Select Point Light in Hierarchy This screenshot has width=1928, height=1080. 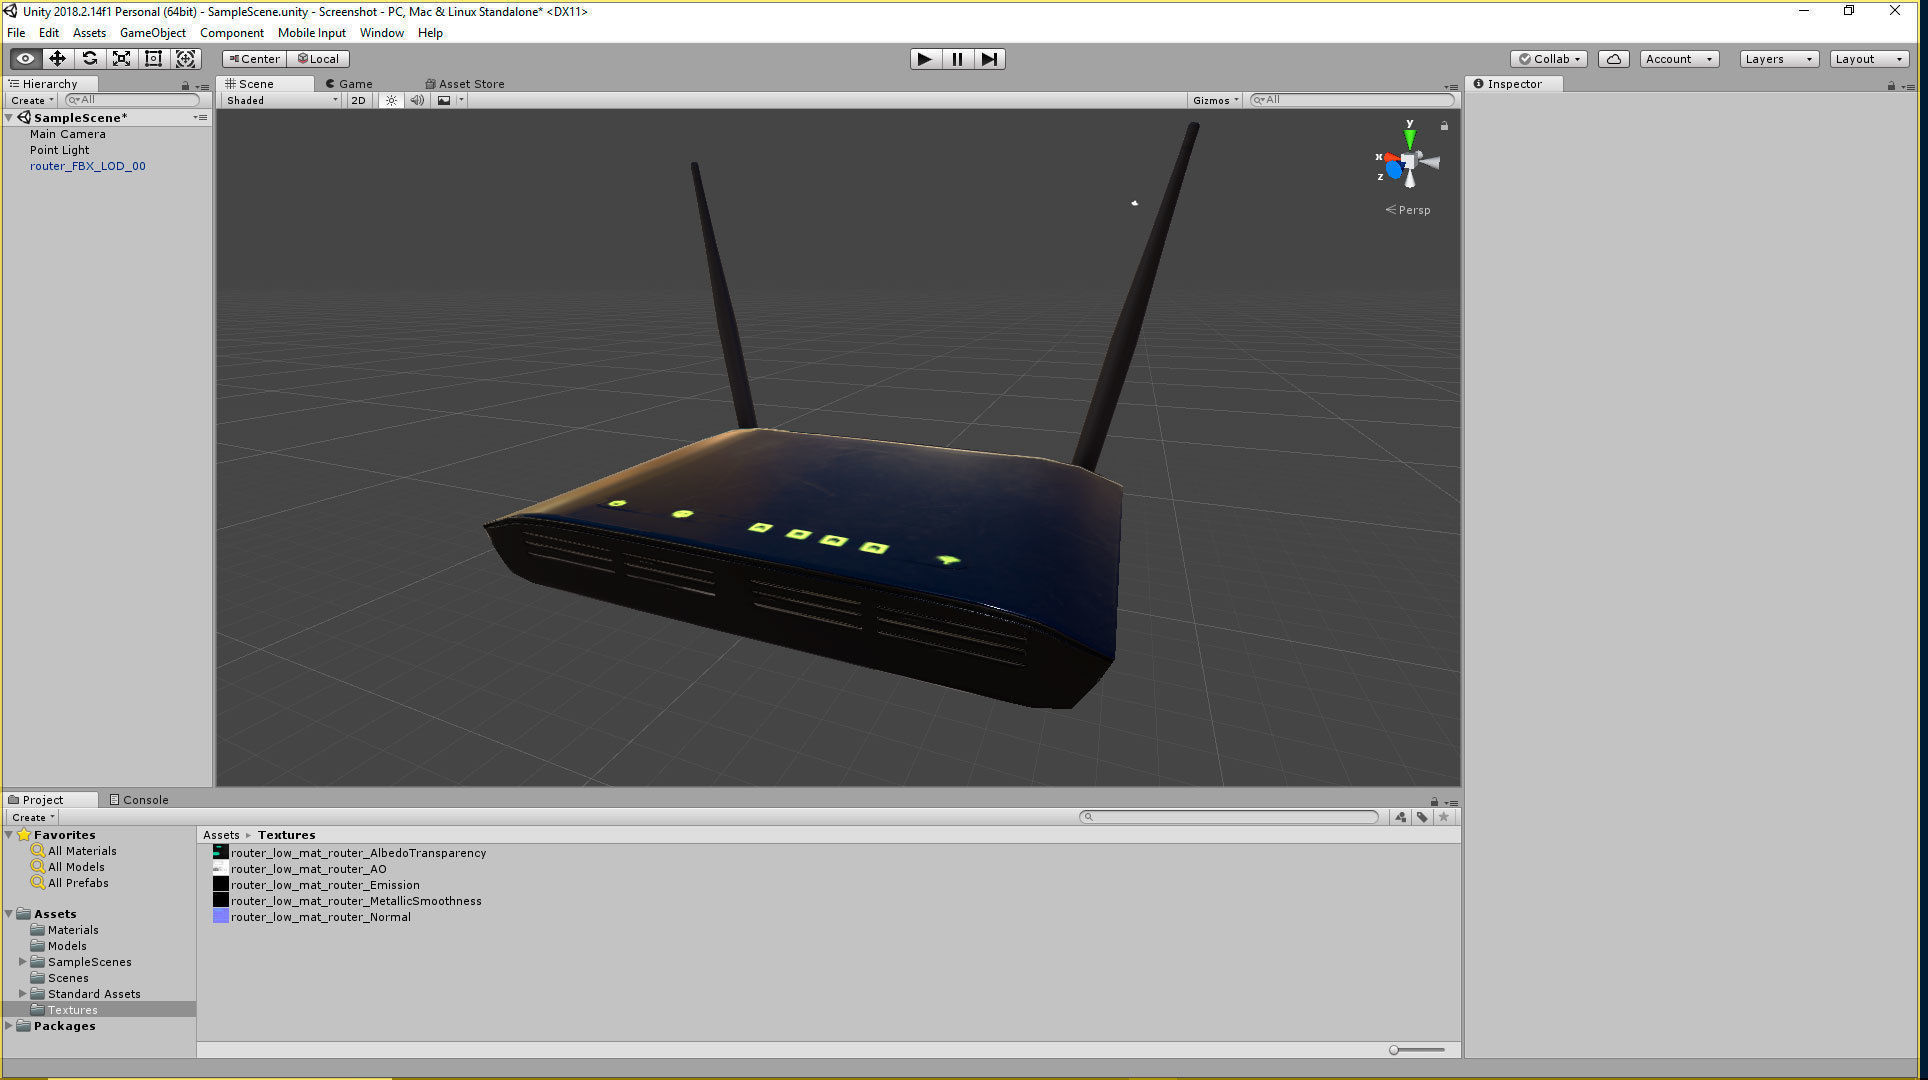click(x=60, y=150)
